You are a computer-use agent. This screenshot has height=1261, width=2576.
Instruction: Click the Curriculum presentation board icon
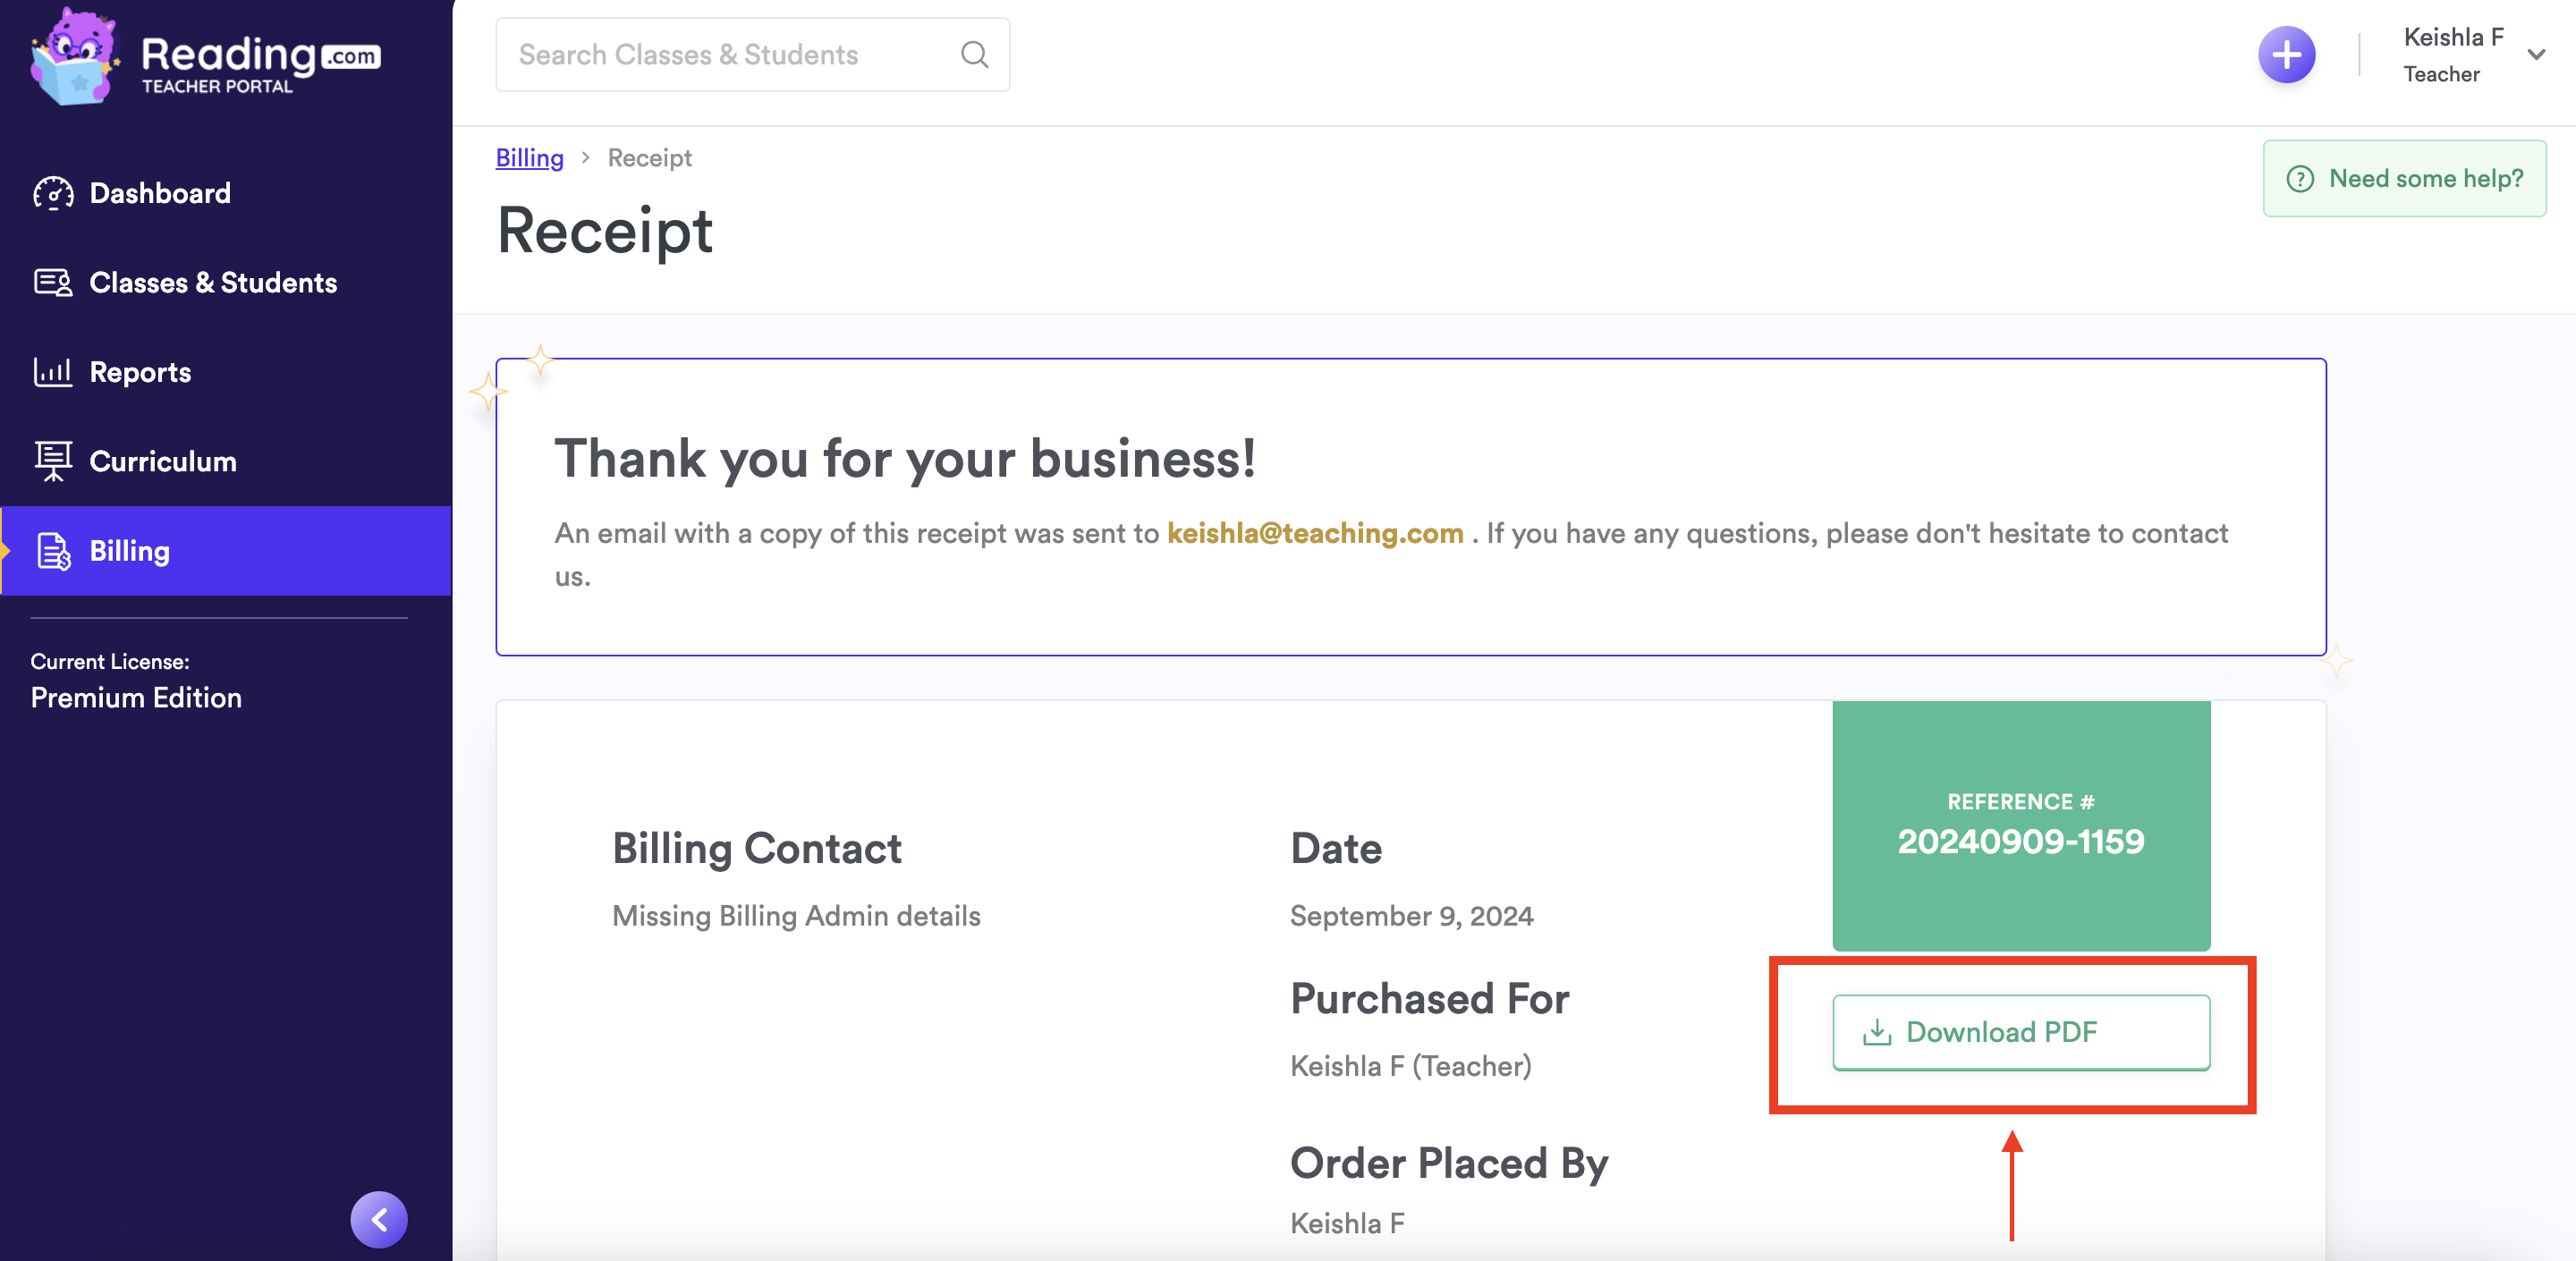[x=53, y=461]
